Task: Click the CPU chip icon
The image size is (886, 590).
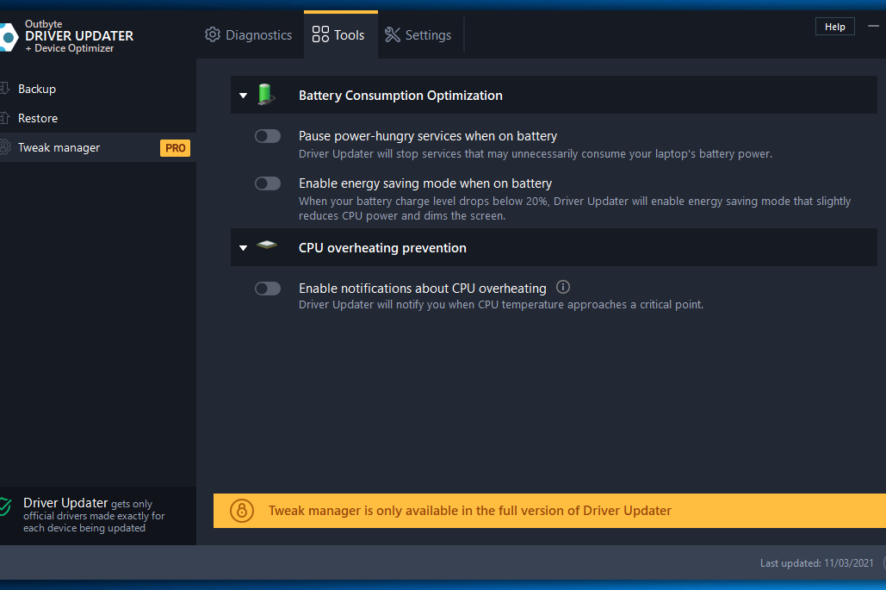Action: pyautogui.click(x=266, y=247)
